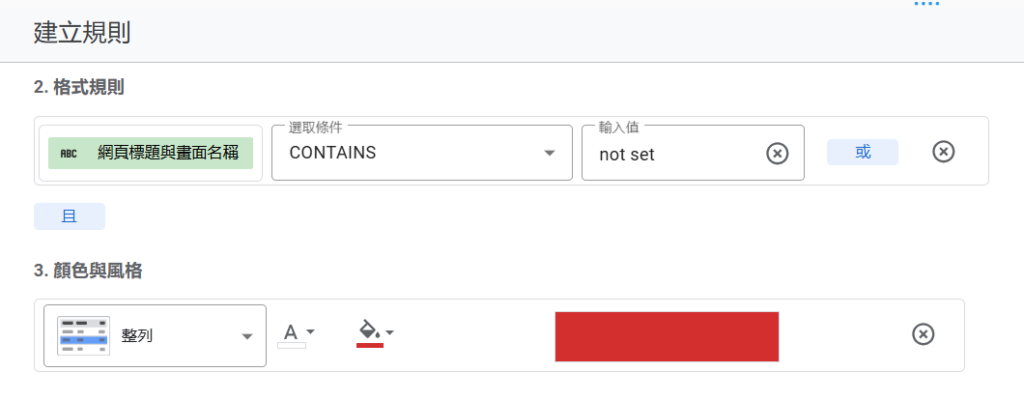Image resolution: width=1024 pixels, height=401 pixels.
Task: Click the red style preview swatch
Action: click(x=666, y=336)
